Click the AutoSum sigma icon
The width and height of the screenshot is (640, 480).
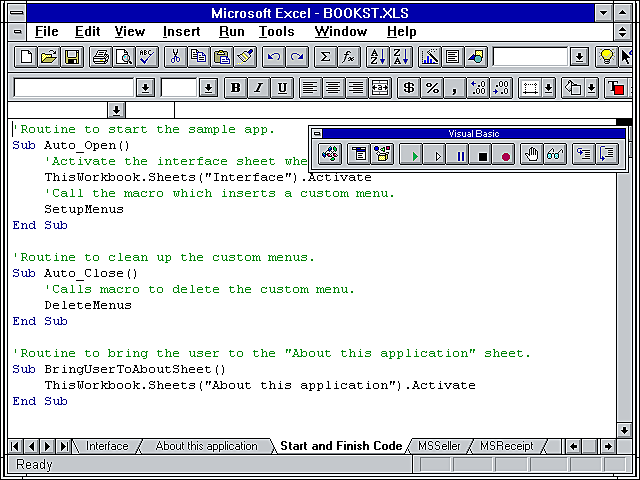coord(325,57)
